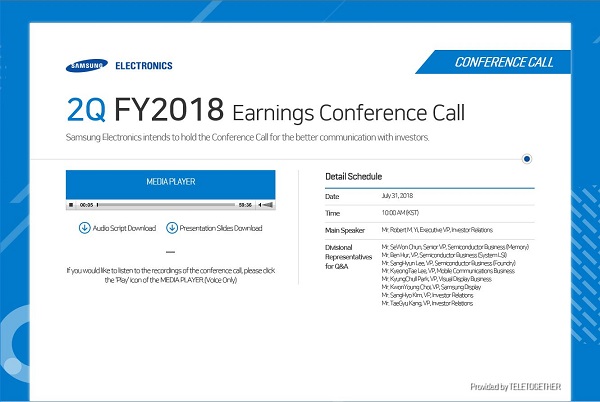Adjust the volume level bar in the player
This screenshot has height=402, width=600.
pos(266,205)
